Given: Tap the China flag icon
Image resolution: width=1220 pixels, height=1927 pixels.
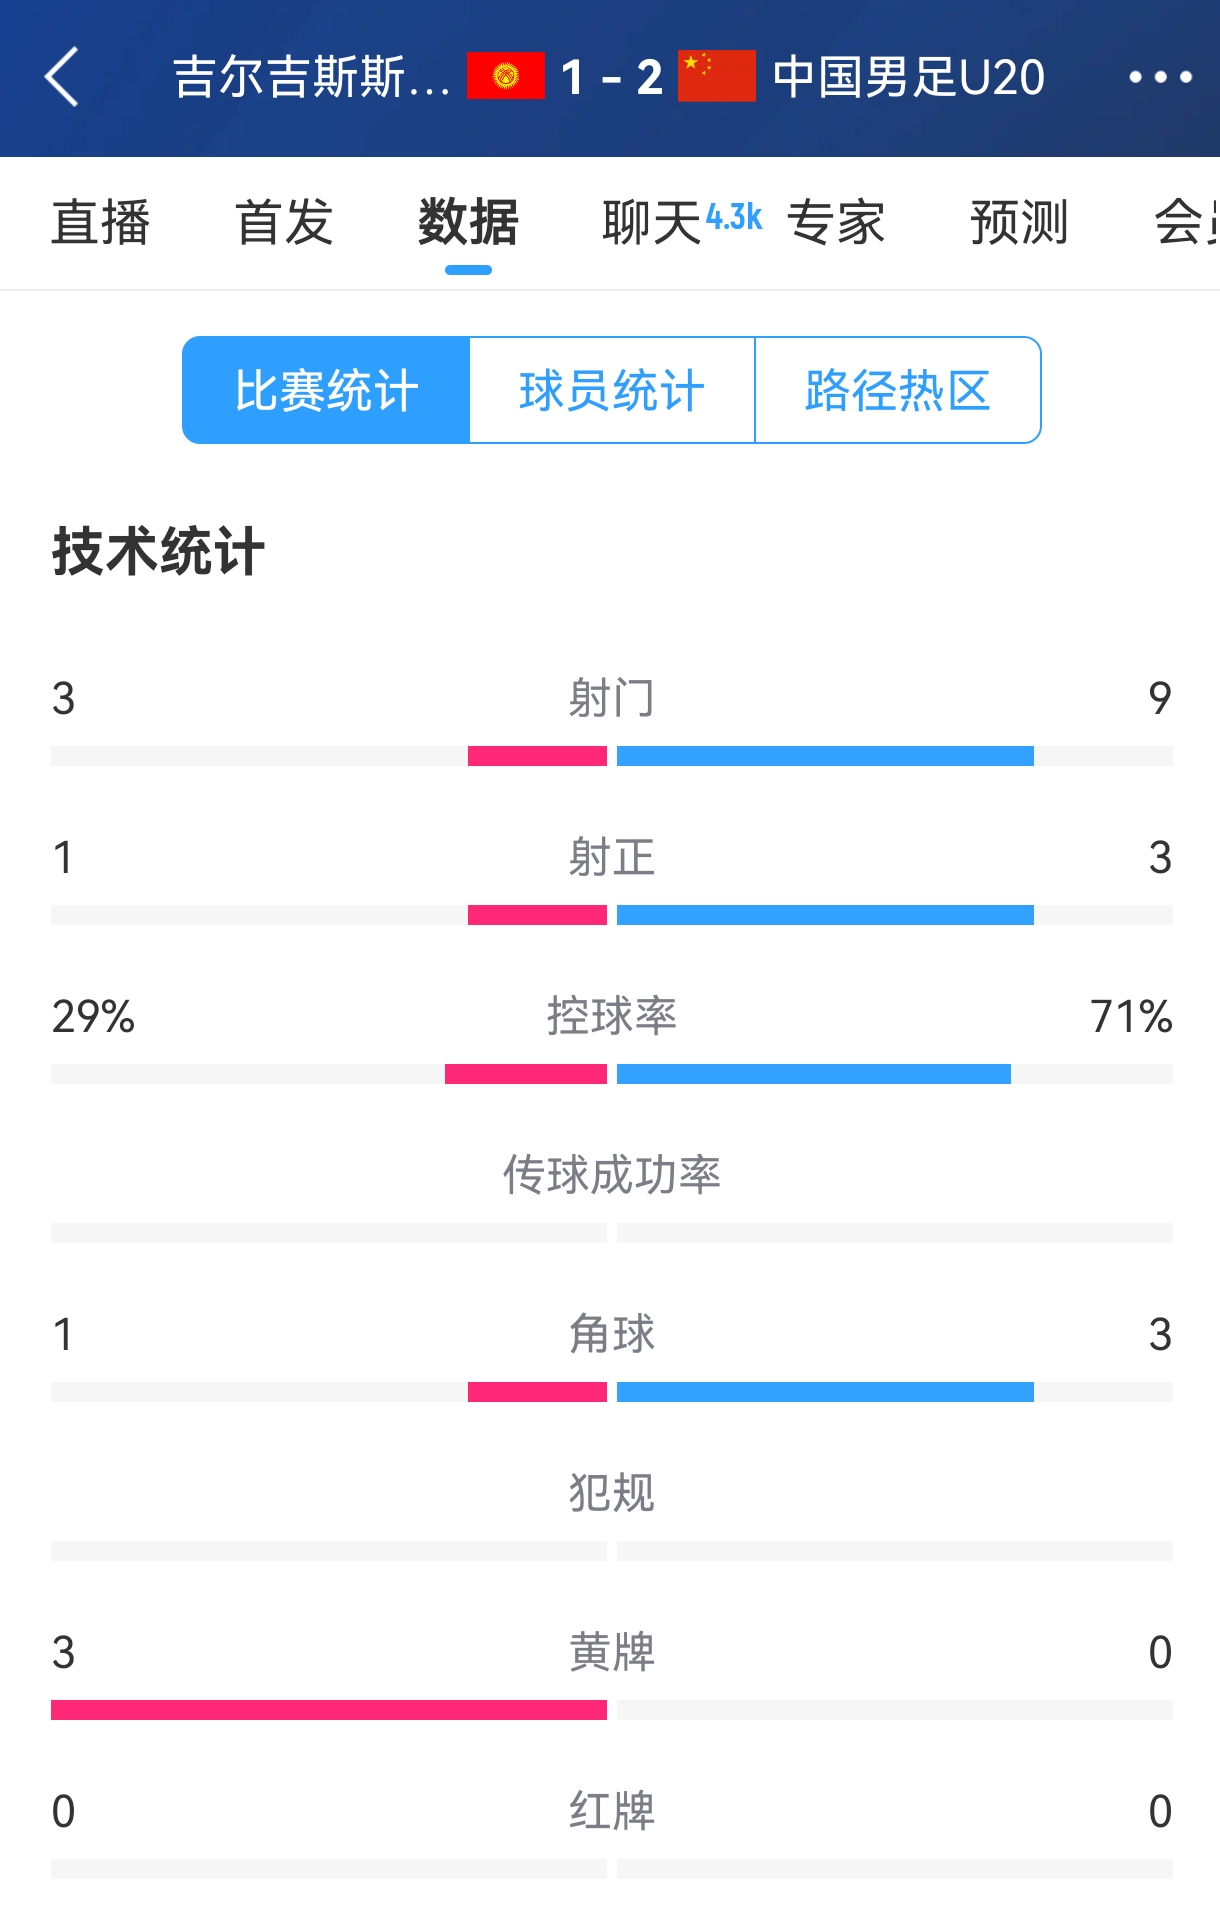Looking at the screenshot, I should tap(716, 76).
